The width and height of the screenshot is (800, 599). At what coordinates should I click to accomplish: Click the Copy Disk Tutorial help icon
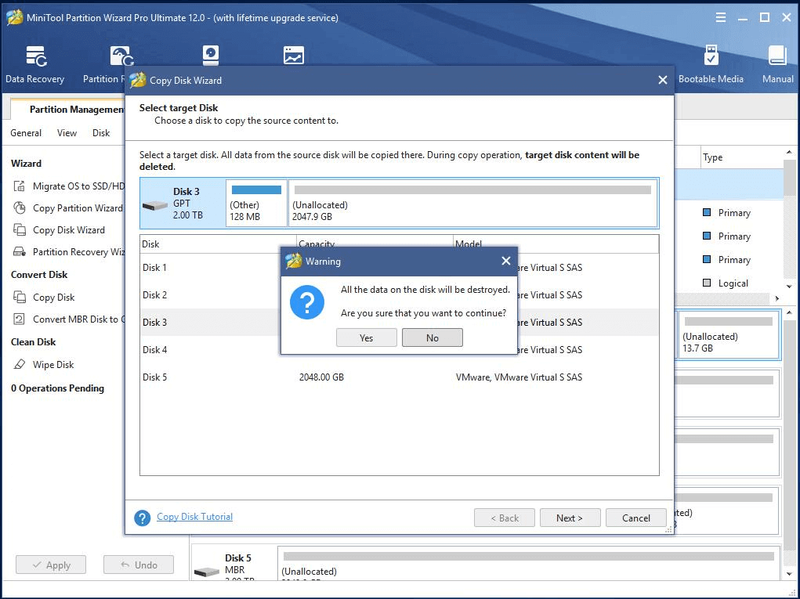tap(142, 518)
